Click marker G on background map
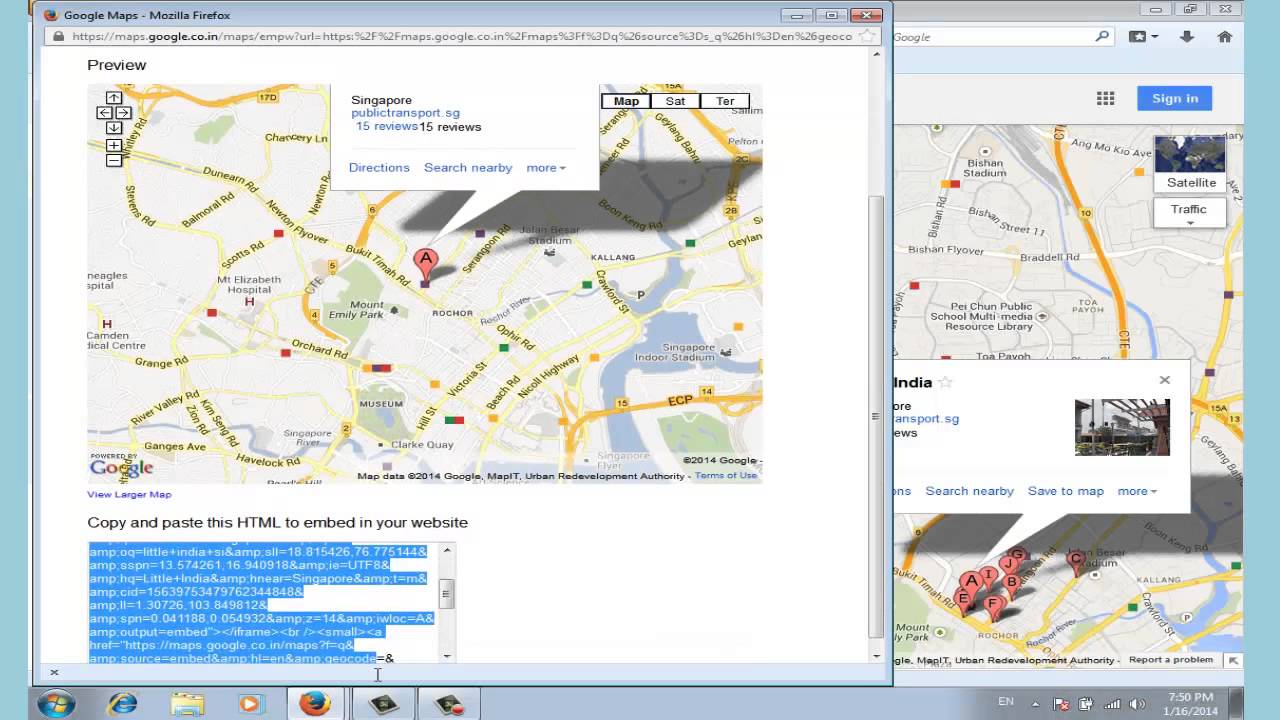The width and height of the screenshot is (1280, 720). point(1018,557)
